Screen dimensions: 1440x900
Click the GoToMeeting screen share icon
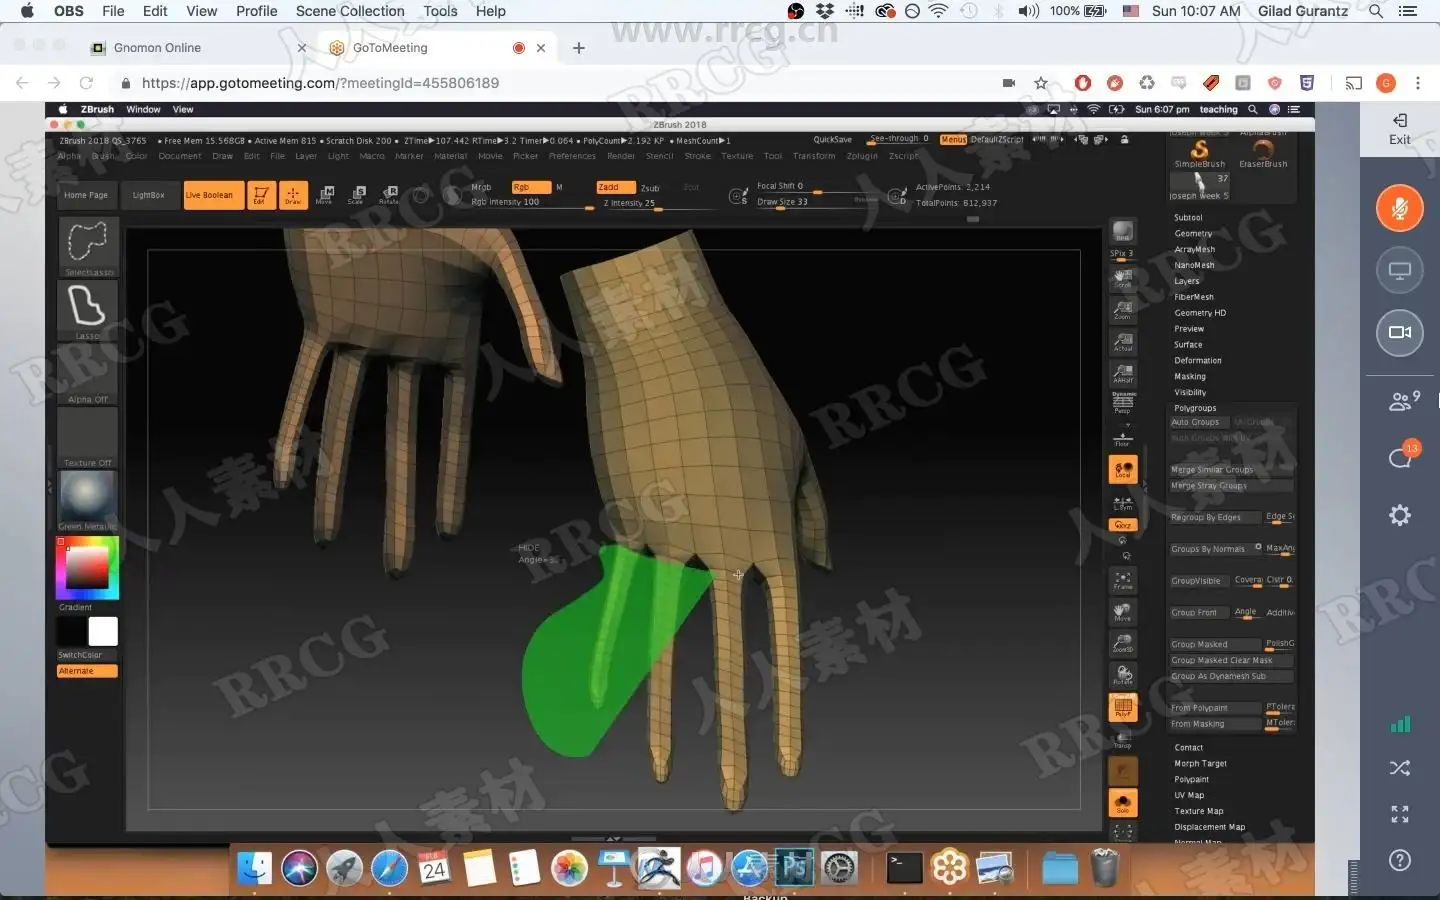click(1400, 270)
